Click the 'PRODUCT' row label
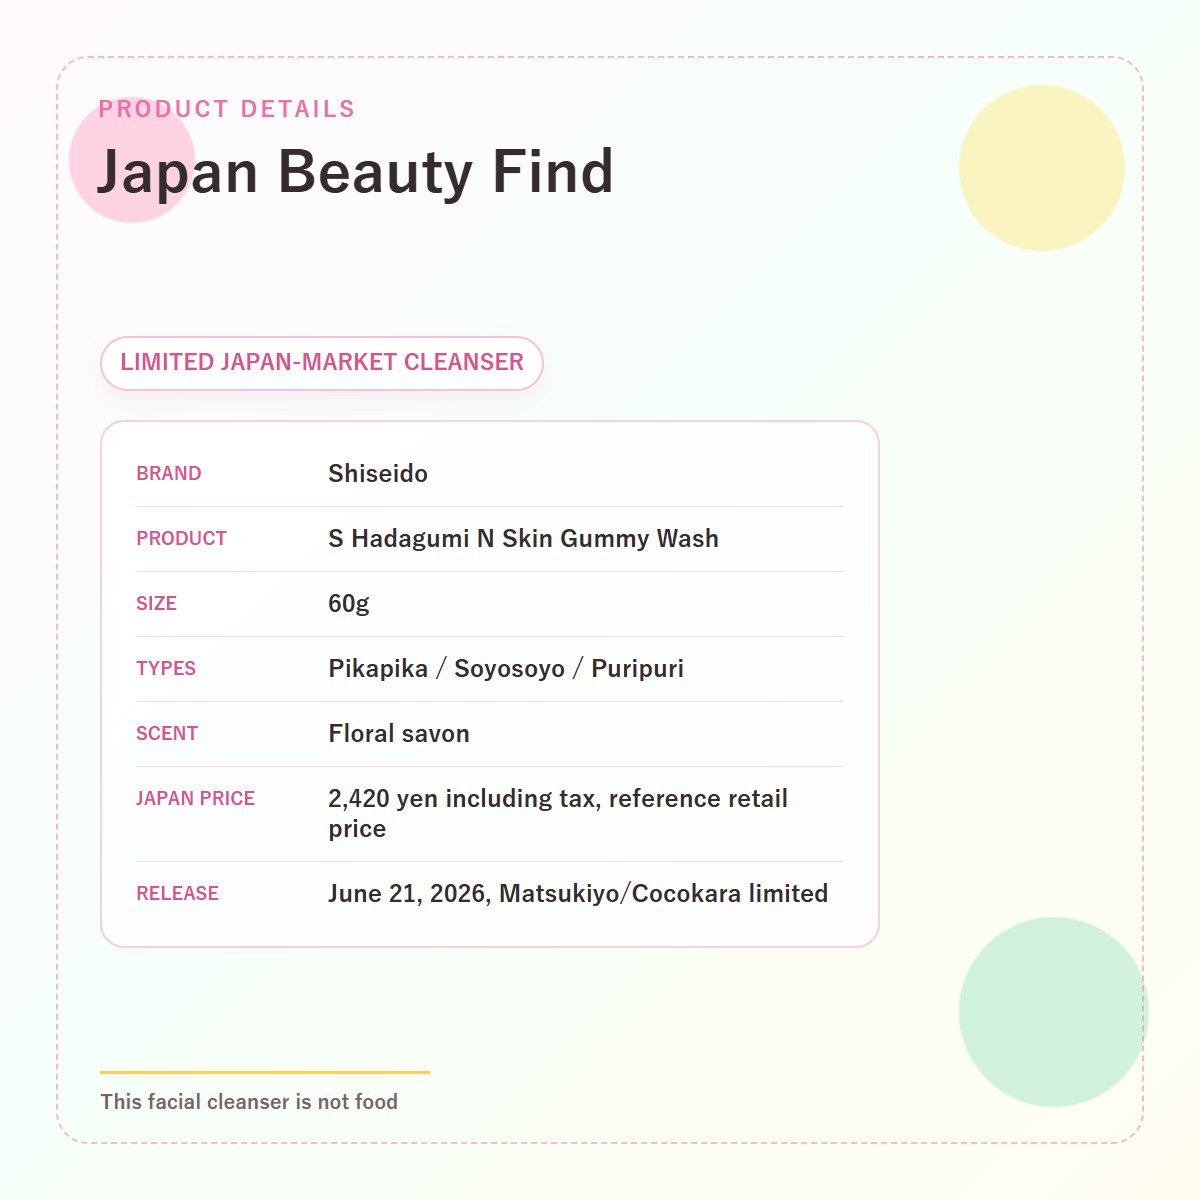 coord(181,539)
